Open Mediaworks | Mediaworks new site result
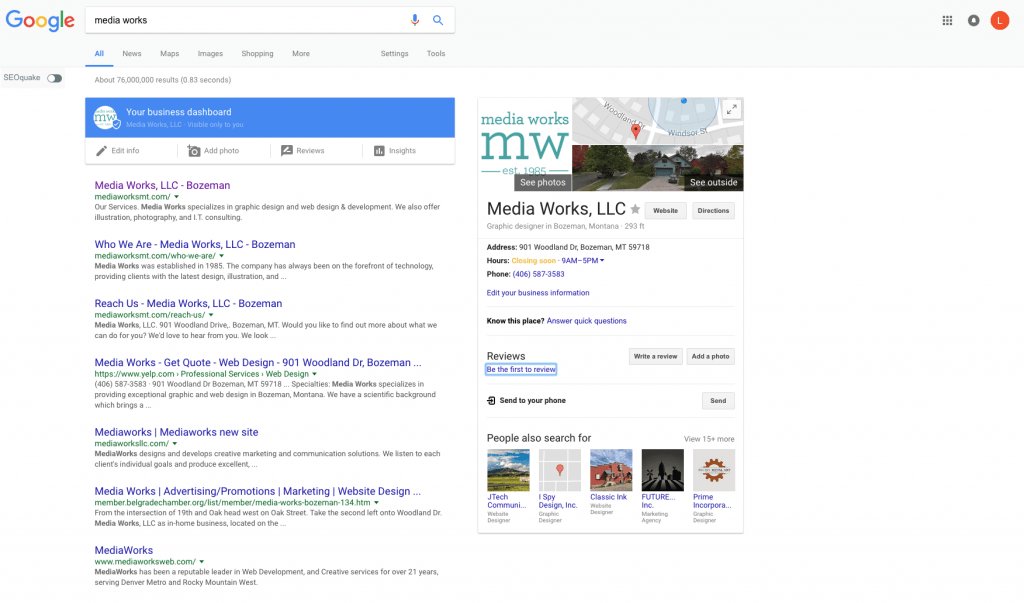 tap(176, 432)
